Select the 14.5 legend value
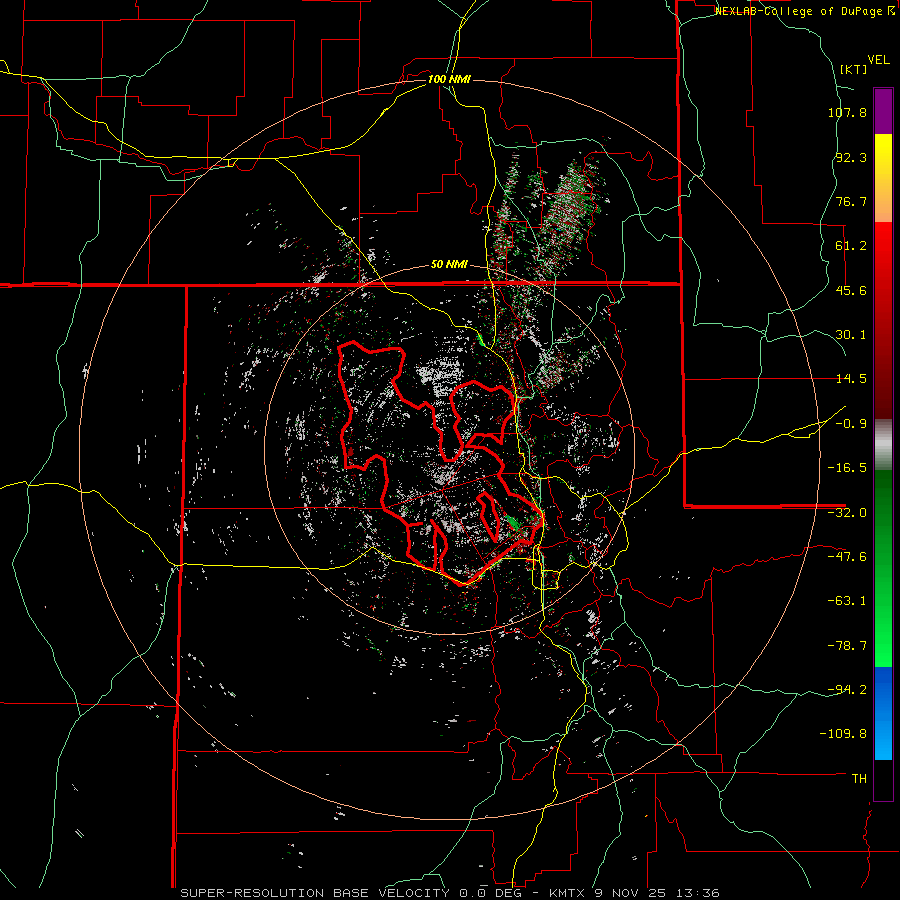900x900 pixels. (851, 379)
